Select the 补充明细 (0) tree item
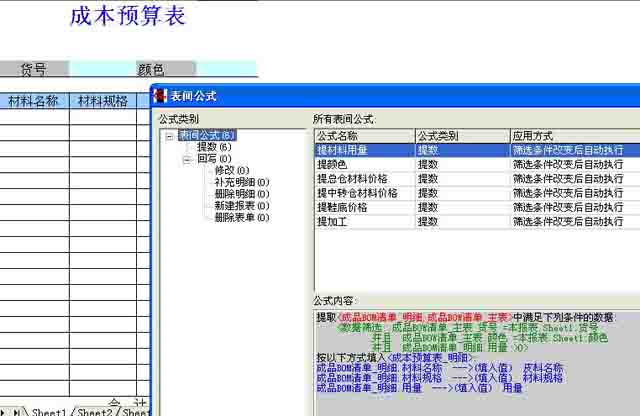Screen dimensions: 640x416 pyautogui.click(x=241, y=182)
